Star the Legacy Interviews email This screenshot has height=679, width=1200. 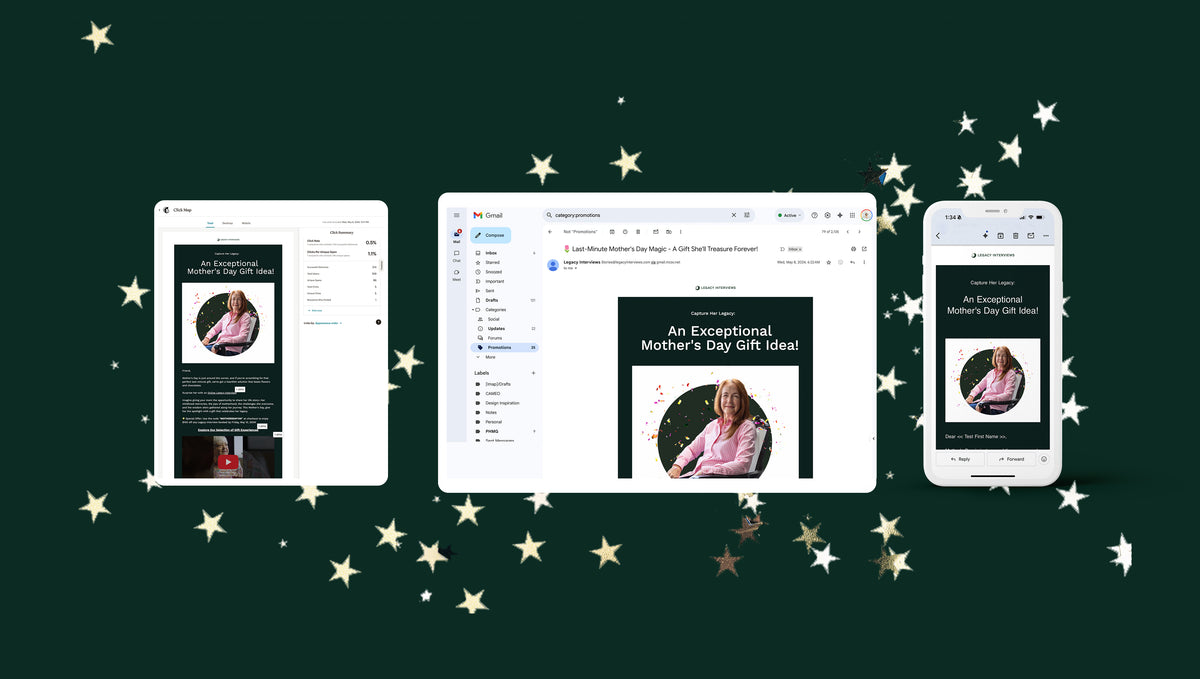click(x=828, y=262)
